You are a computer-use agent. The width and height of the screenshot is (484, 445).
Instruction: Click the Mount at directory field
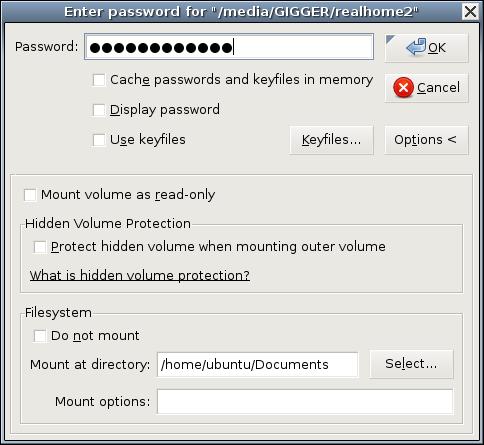pyautogui.click(x=258, y=365)
